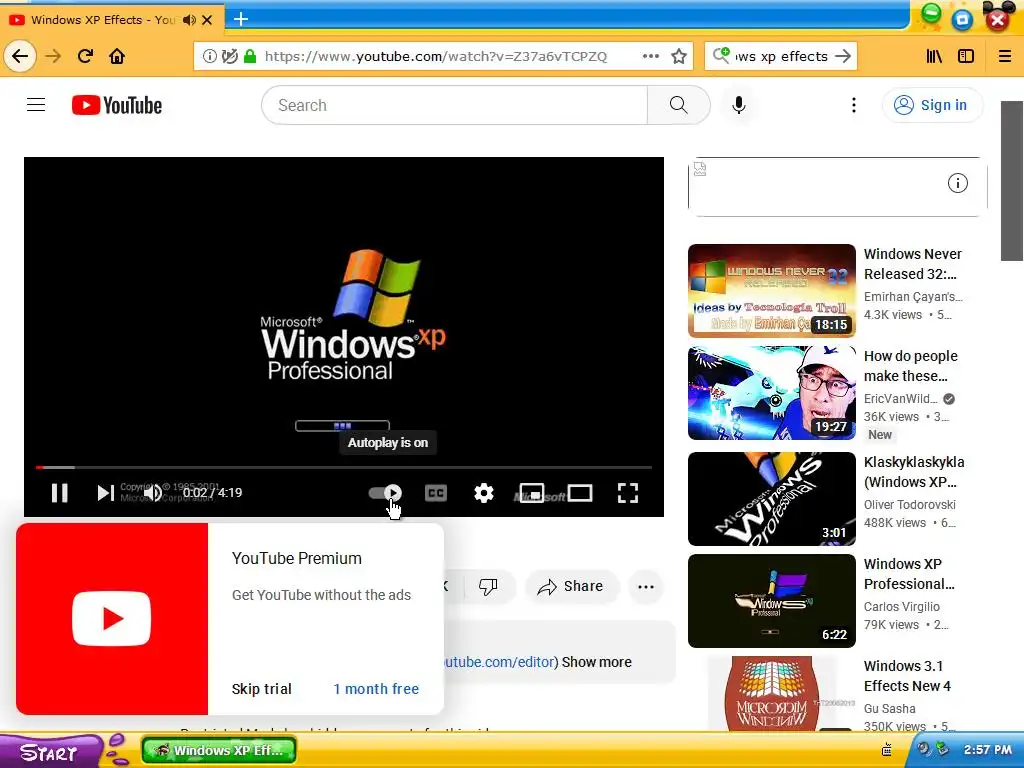Toggle theater mode view
The image size is (1024, 768).
click(580, 493)
